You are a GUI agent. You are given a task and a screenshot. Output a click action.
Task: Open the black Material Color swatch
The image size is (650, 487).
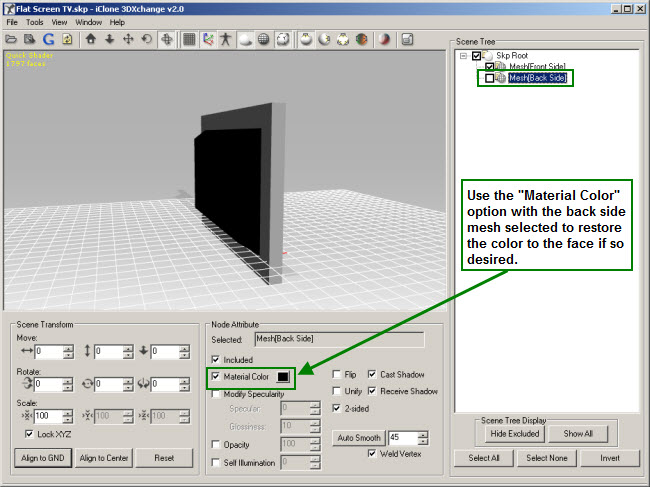coord(283,377)
